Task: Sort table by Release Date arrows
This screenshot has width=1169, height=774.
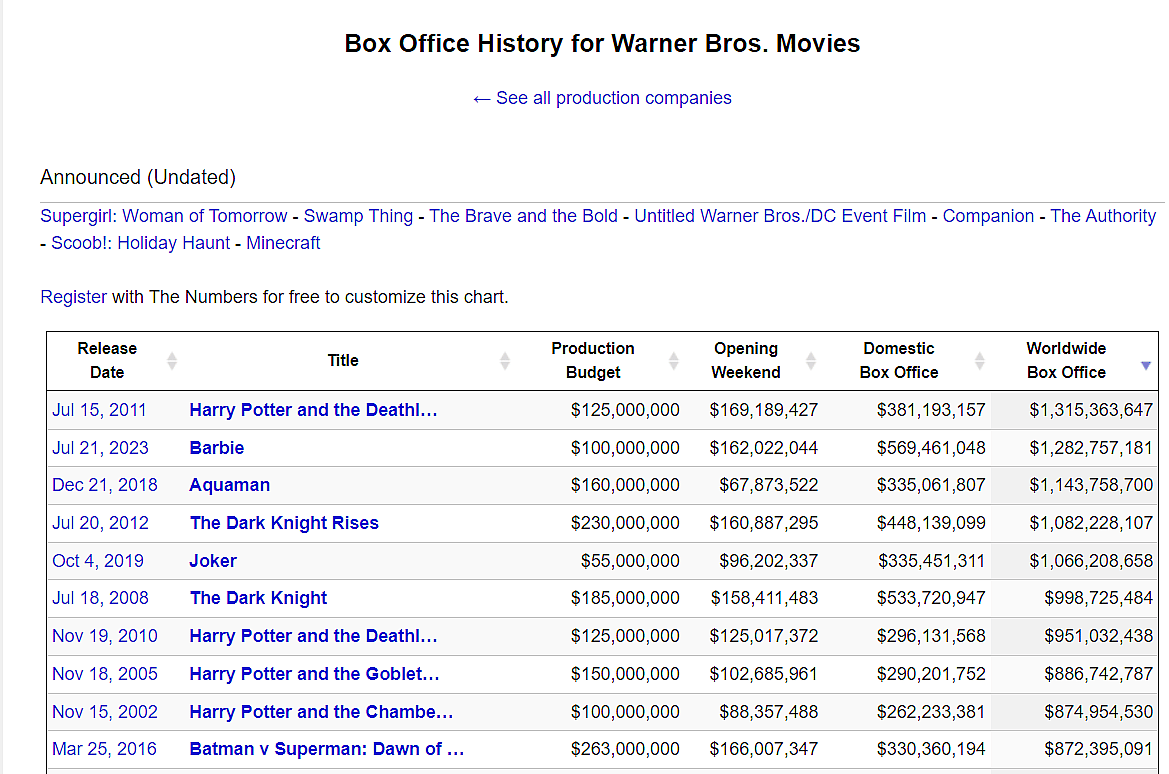Action: tap(172, 361)
